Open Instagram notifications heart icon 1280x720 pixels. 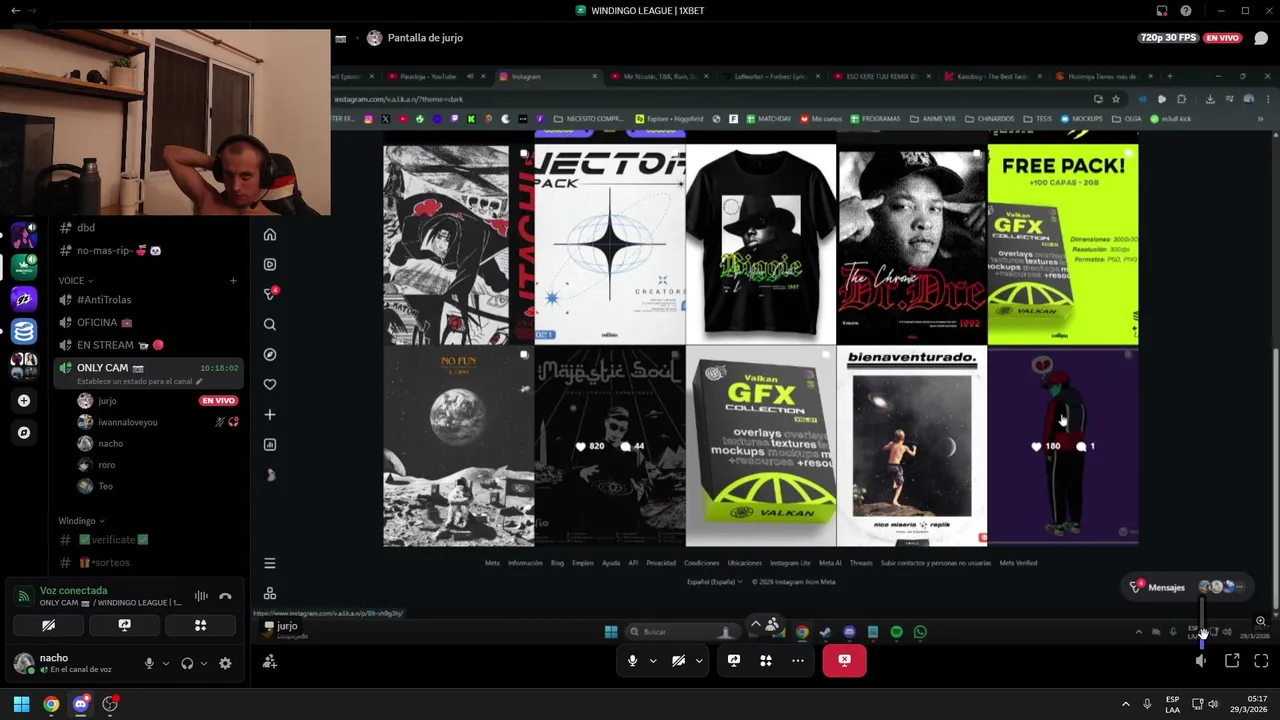269,385
